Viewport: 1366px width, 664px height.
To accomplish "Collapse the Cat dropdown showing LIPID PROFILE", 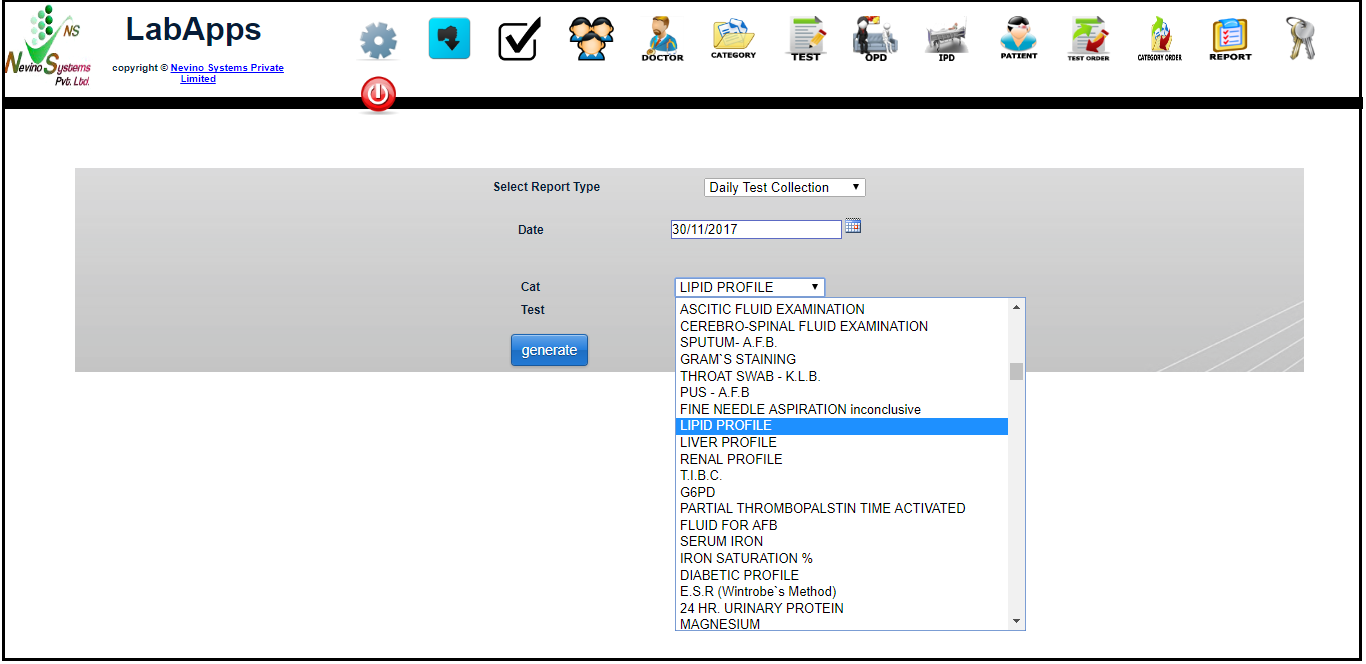I will tap(749, 287).
